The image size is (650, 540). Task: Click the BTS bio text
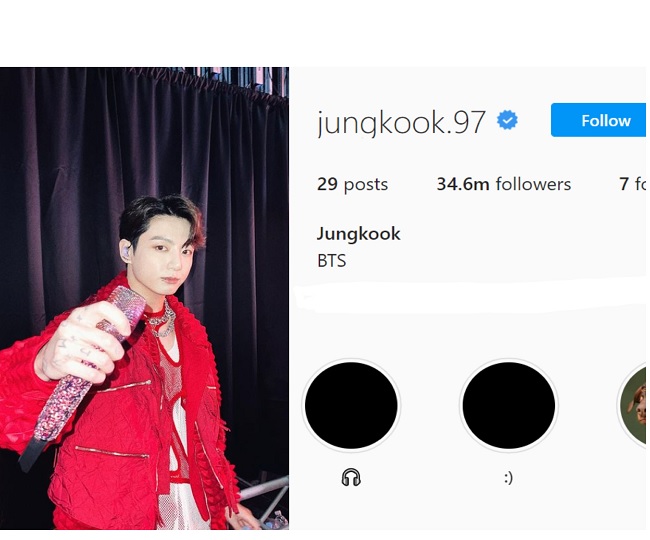pos(331,261)
